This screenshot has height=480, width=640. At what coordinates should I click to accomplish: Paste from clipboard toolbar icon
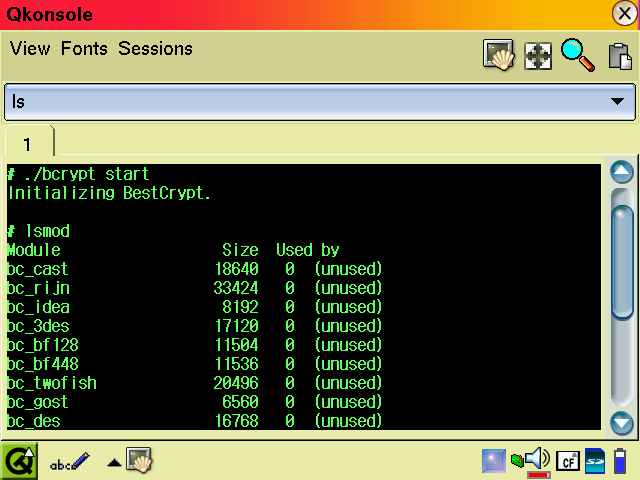(620, 56)
